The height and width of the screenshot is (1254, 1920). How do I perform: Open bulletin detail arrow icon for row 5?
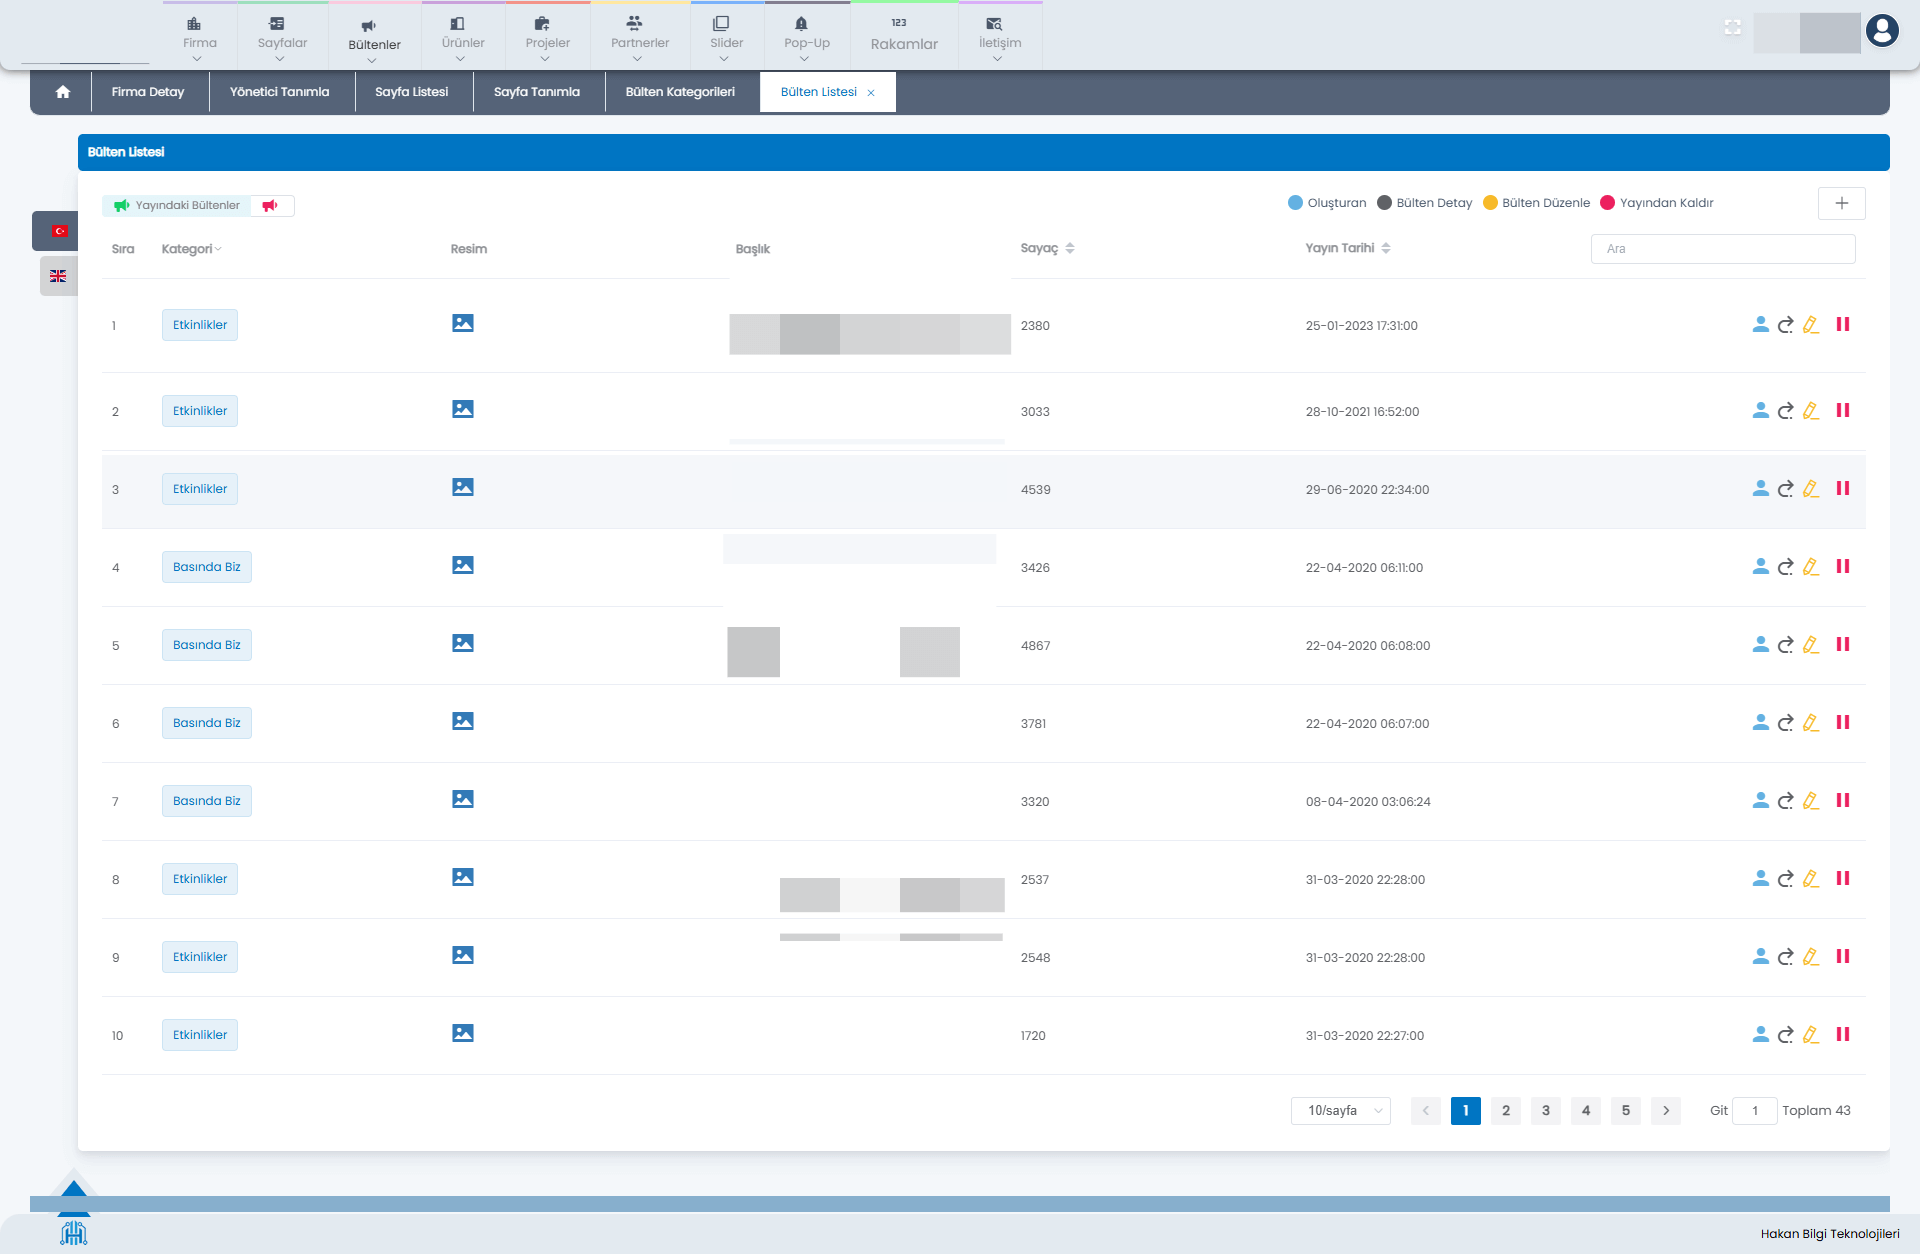point(1785,645)
